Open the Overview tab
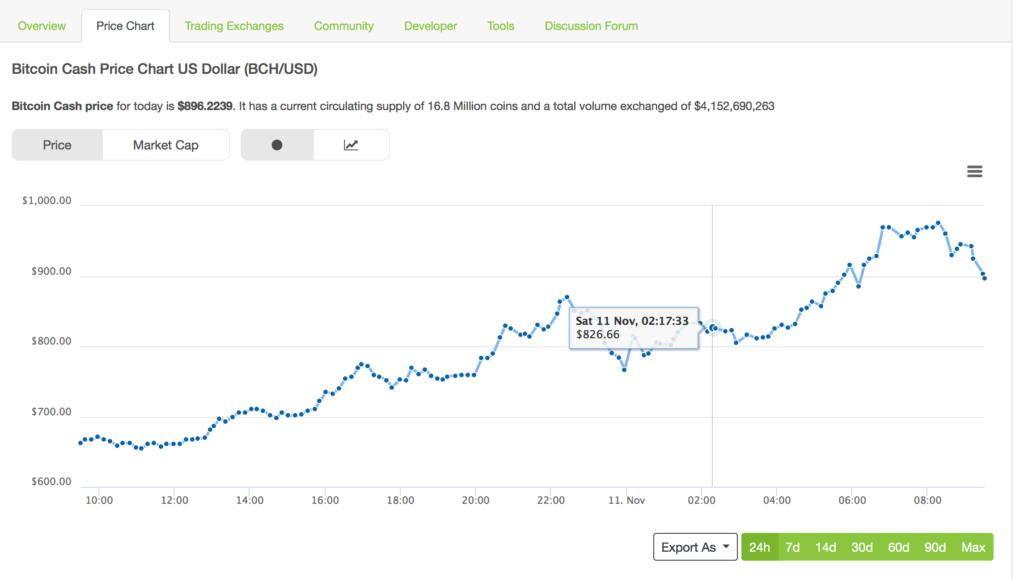 42,25
